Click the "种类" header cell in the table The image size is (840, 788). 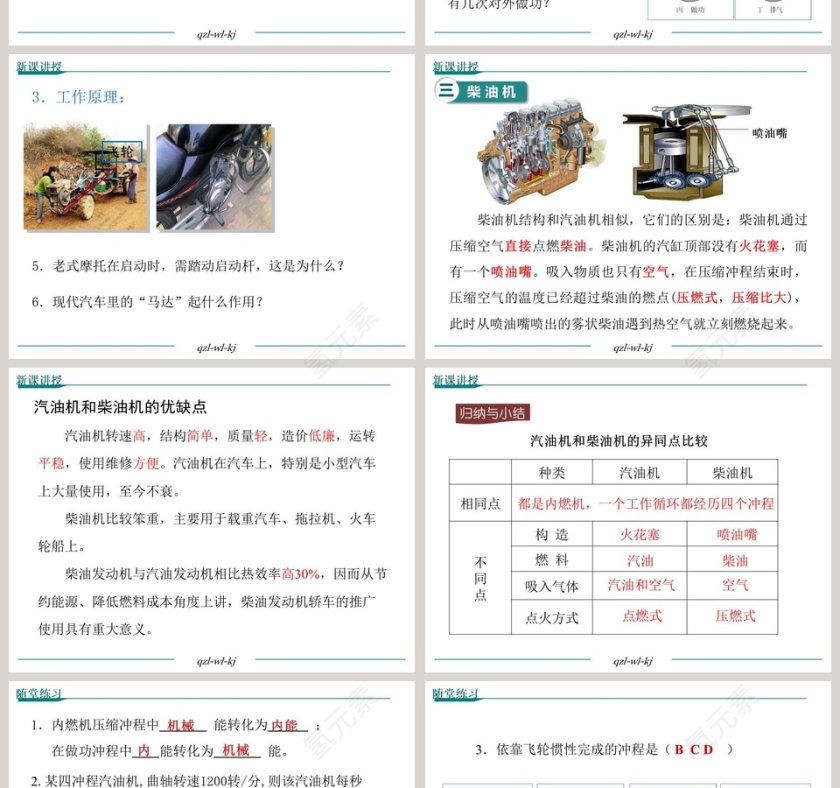[x=551, y=473]
